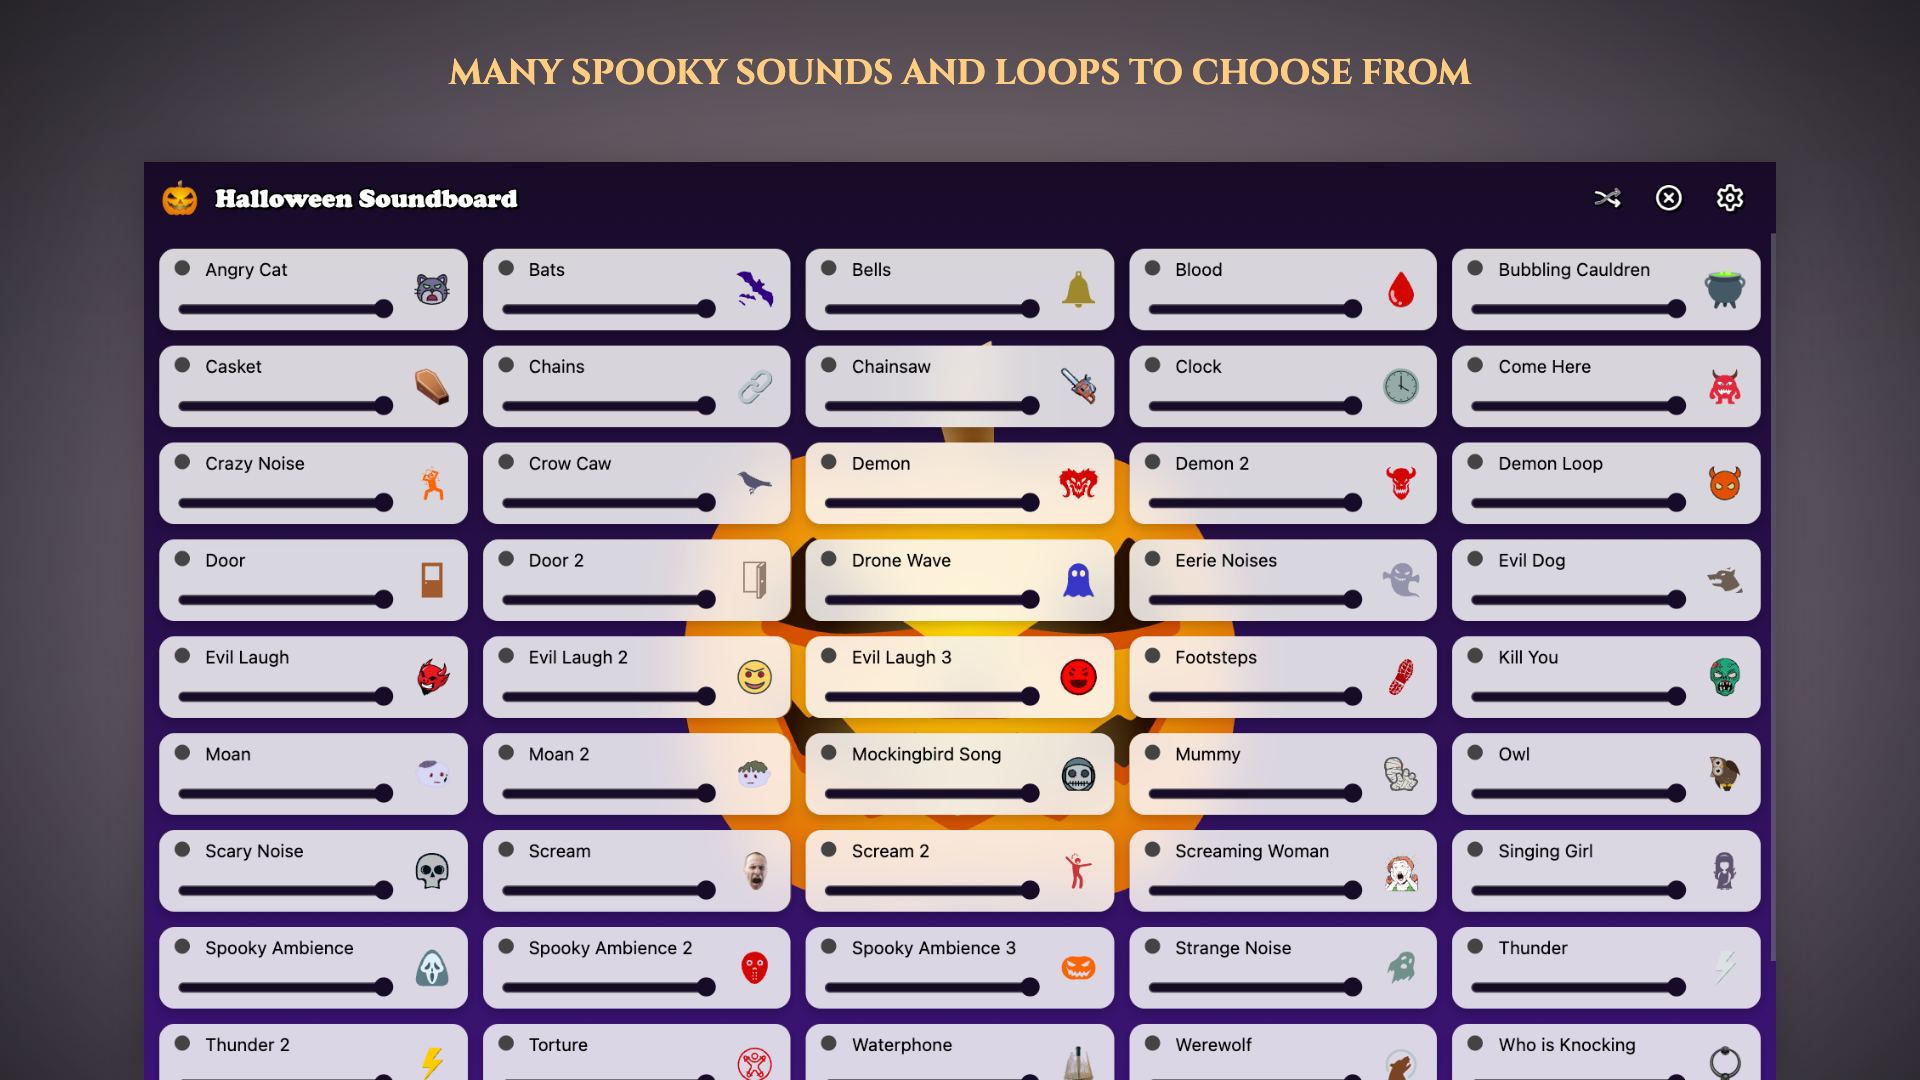Viewport: 1920px width, 1080px height.
Task: Click the Halloween Soundboard pumpkin logo
Action: point(180,198)
